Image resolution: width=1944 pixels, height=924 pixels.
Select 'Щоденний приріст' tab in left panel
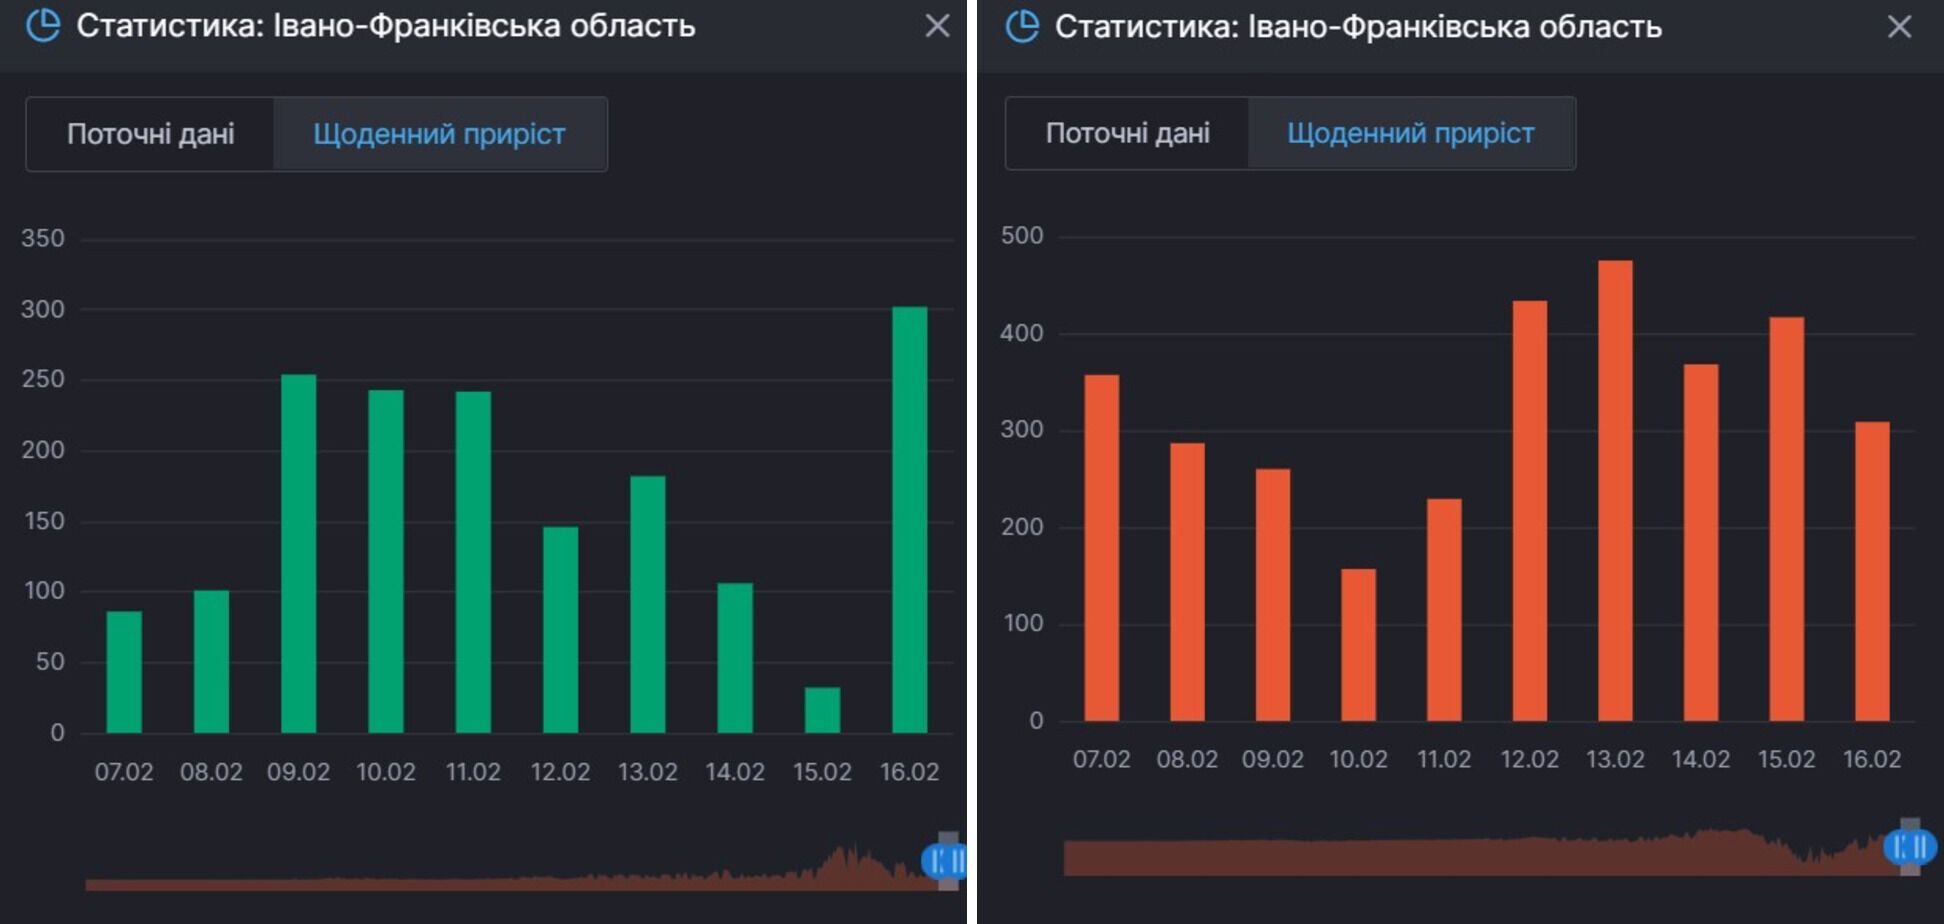(x=439, y=134)
